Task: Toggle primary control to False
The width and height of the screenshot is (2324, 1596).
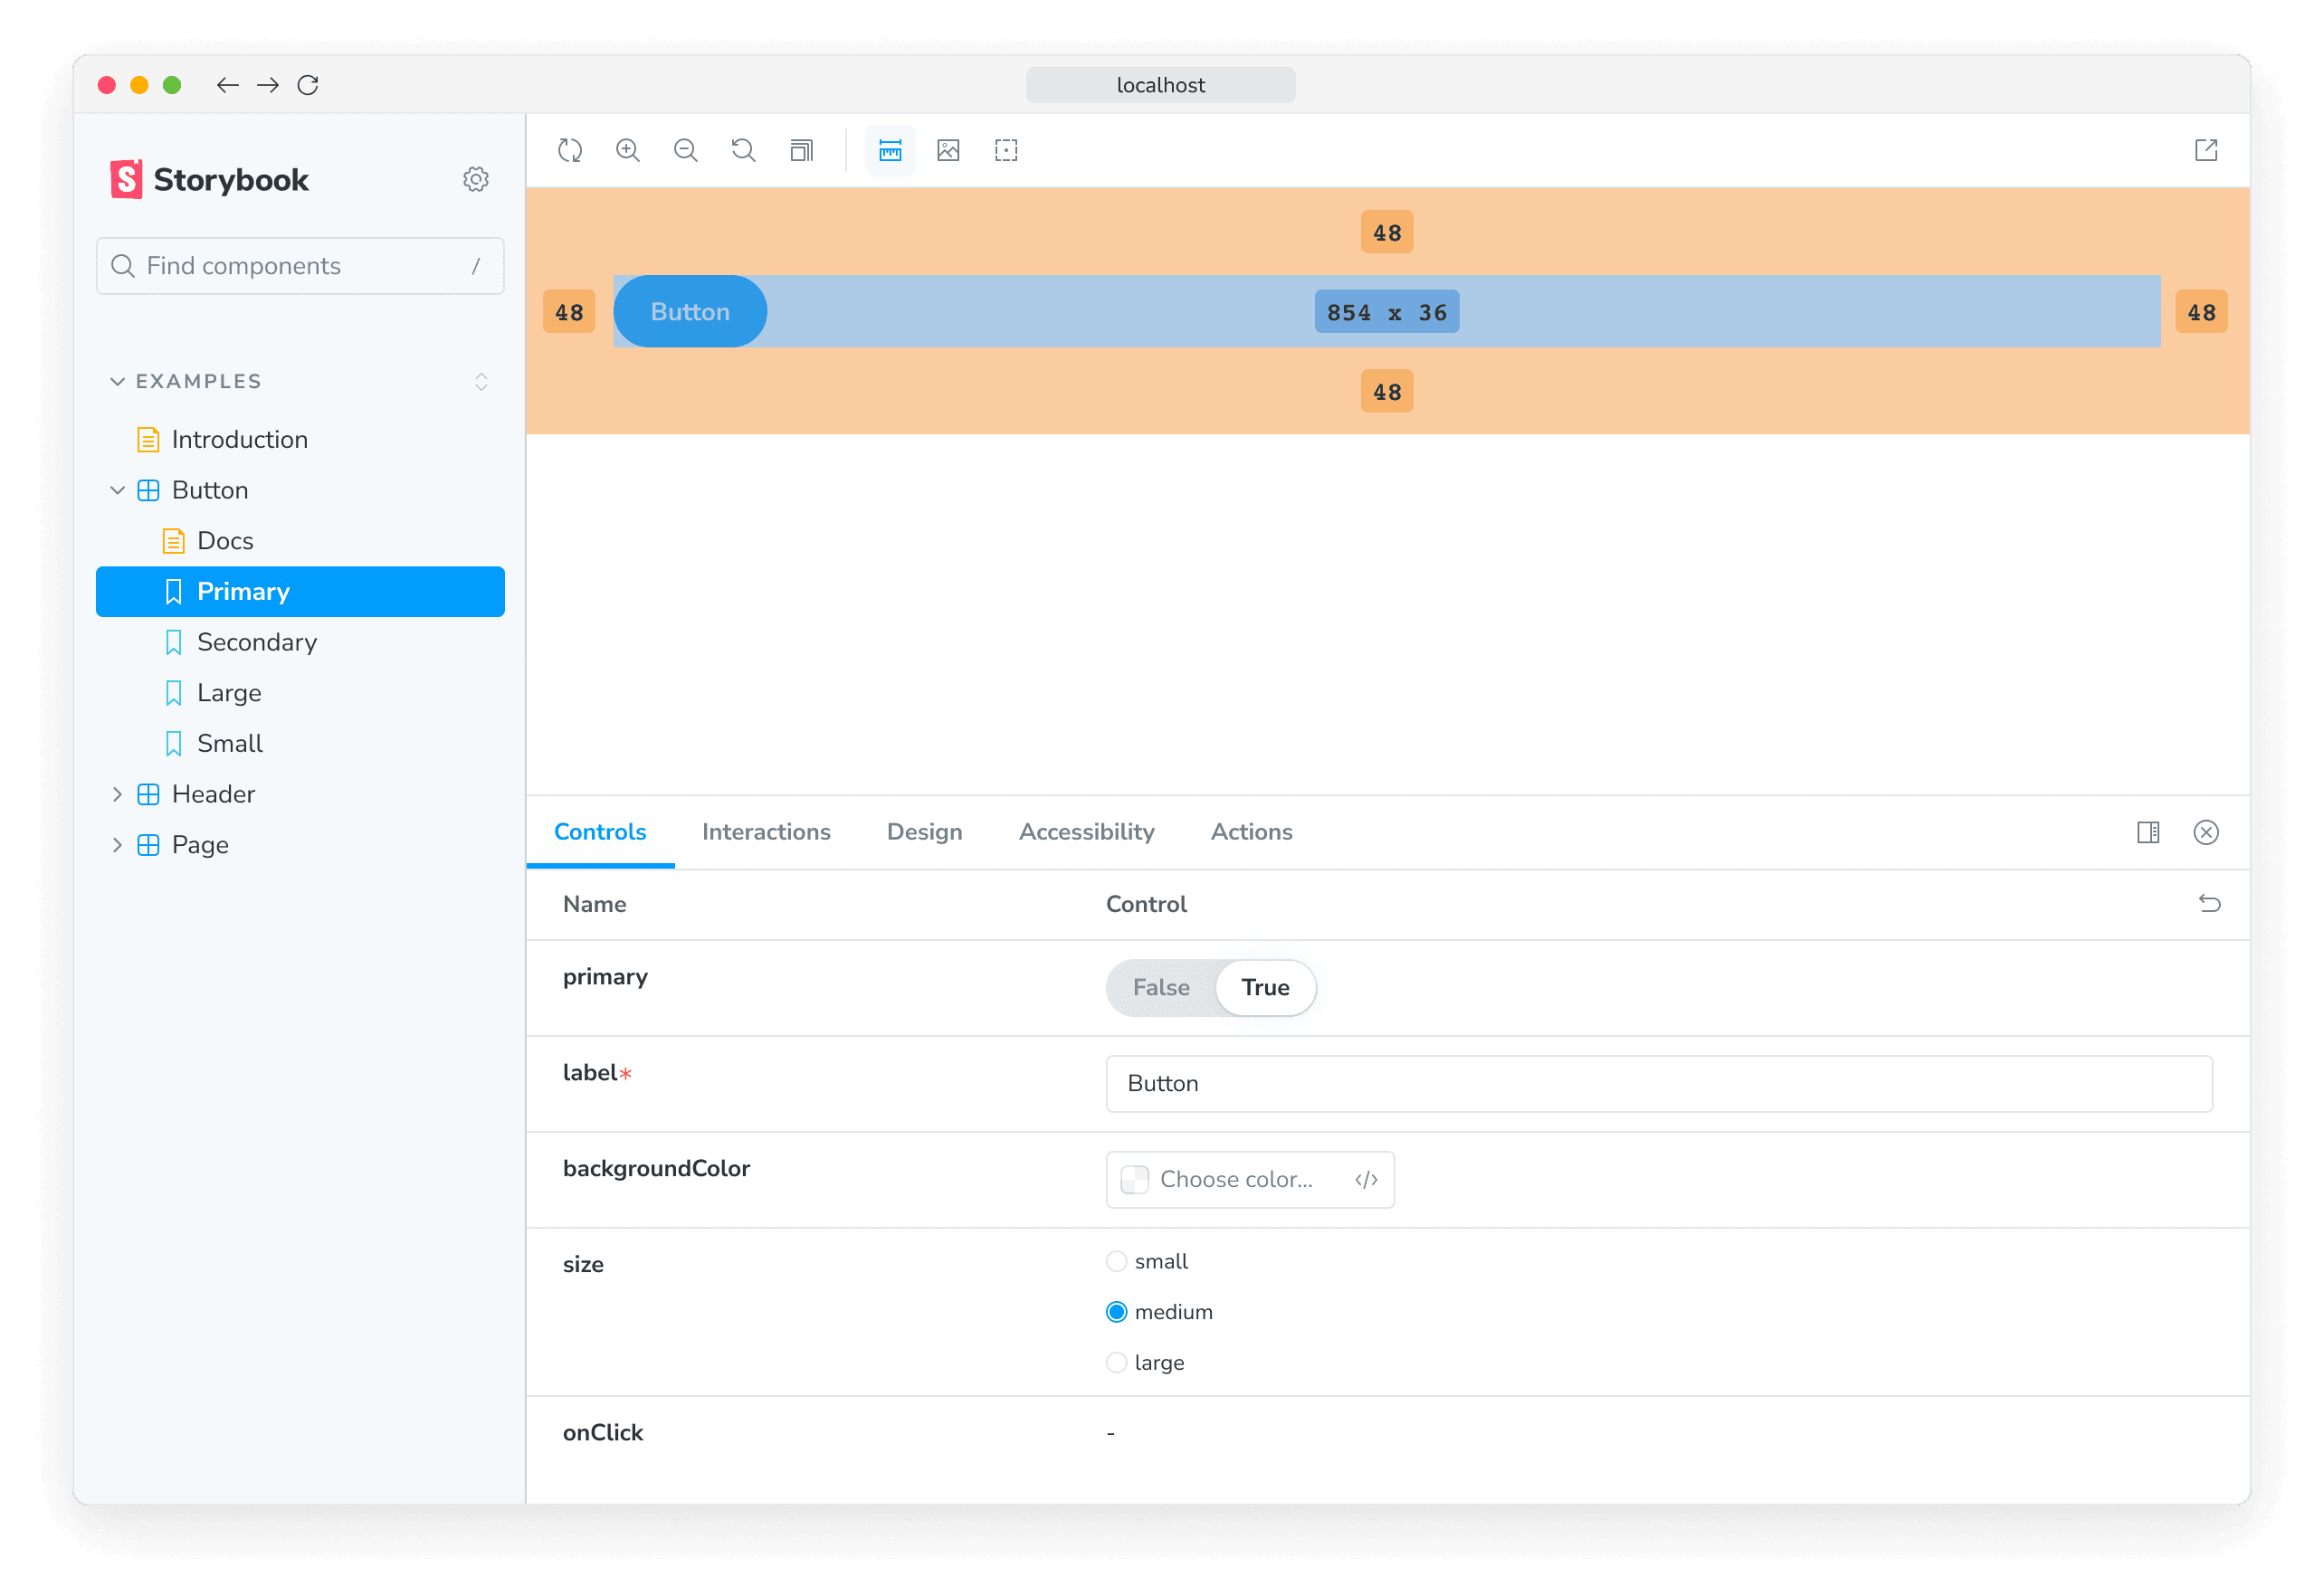Action: pyautogui.click(x=1160, y=987)
